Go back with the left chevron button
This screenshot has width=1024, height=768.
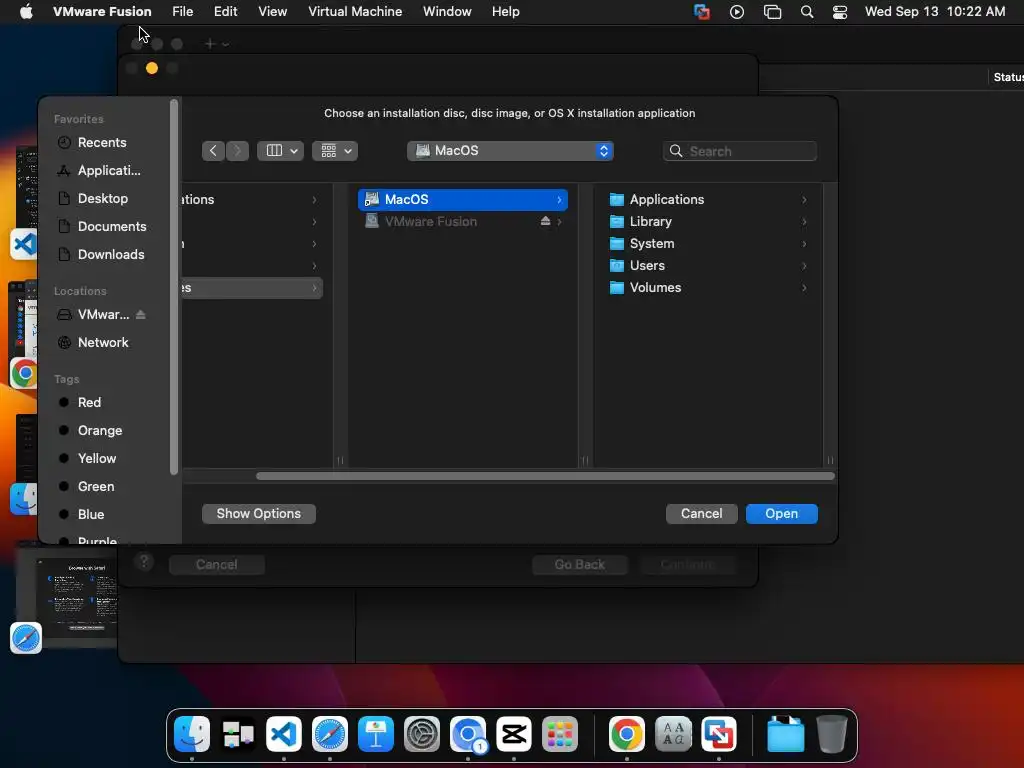(213, 151)
